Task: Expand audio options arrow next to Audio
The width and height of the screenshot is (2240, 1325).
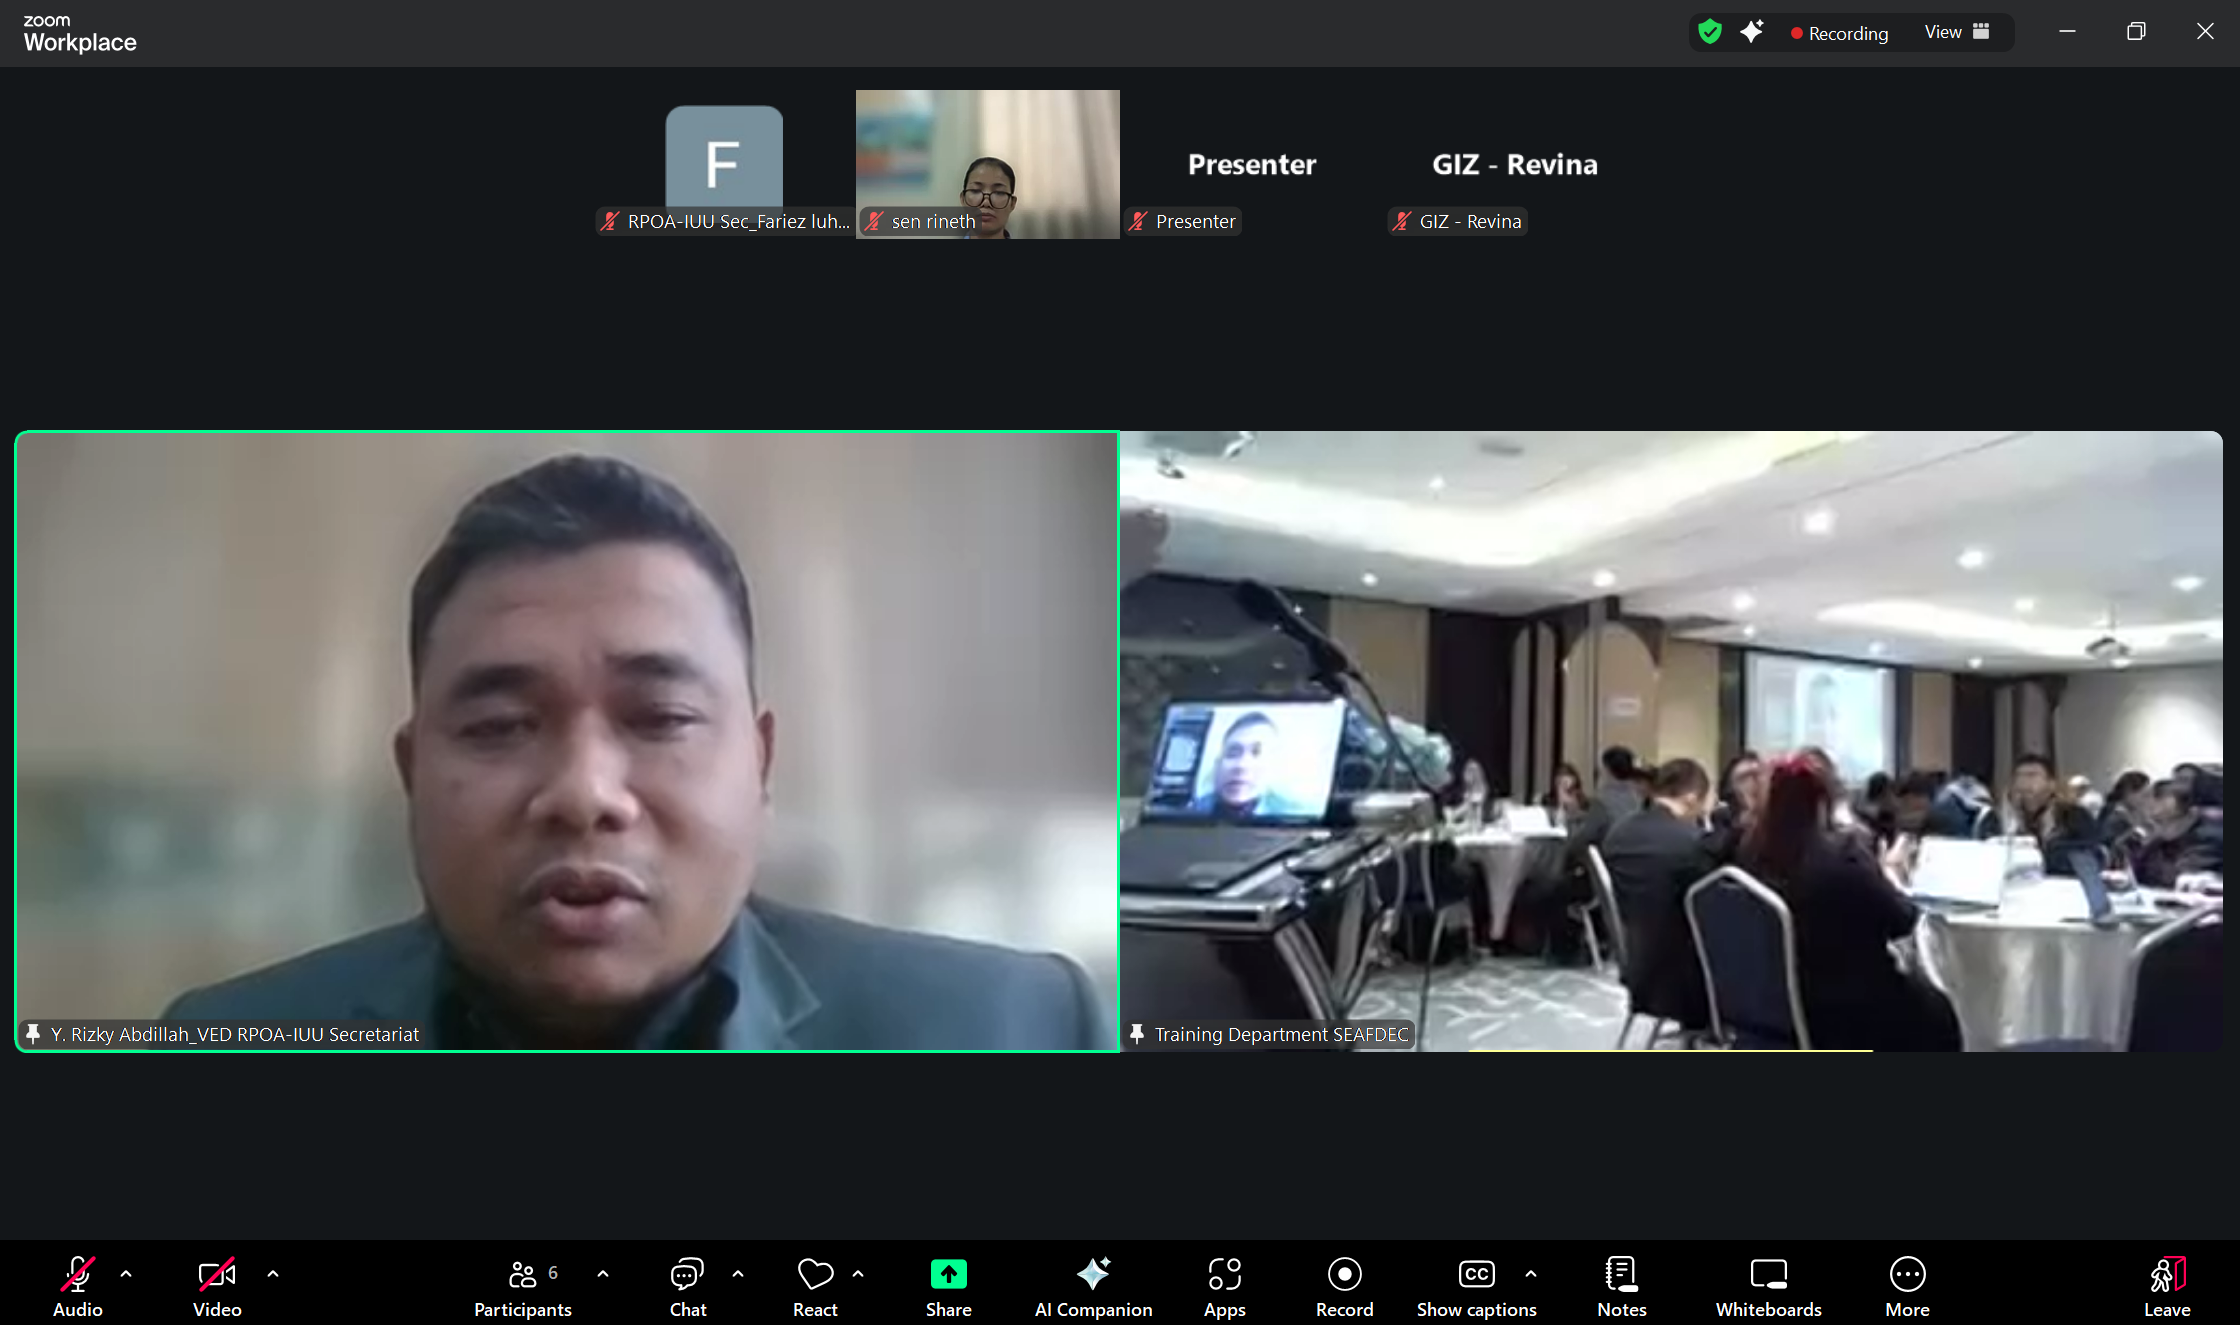Action: click(x=126, y=1274)
